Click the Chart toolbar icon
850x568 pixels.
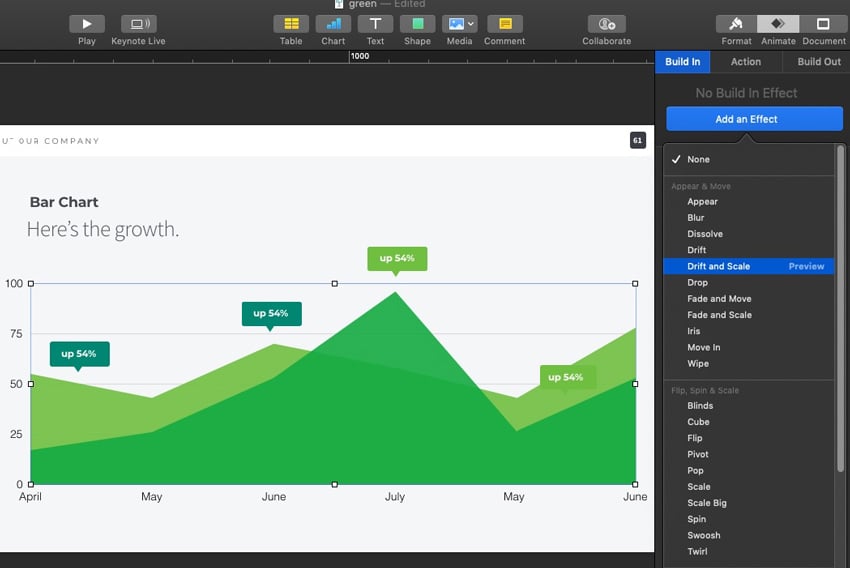(333, 24)
